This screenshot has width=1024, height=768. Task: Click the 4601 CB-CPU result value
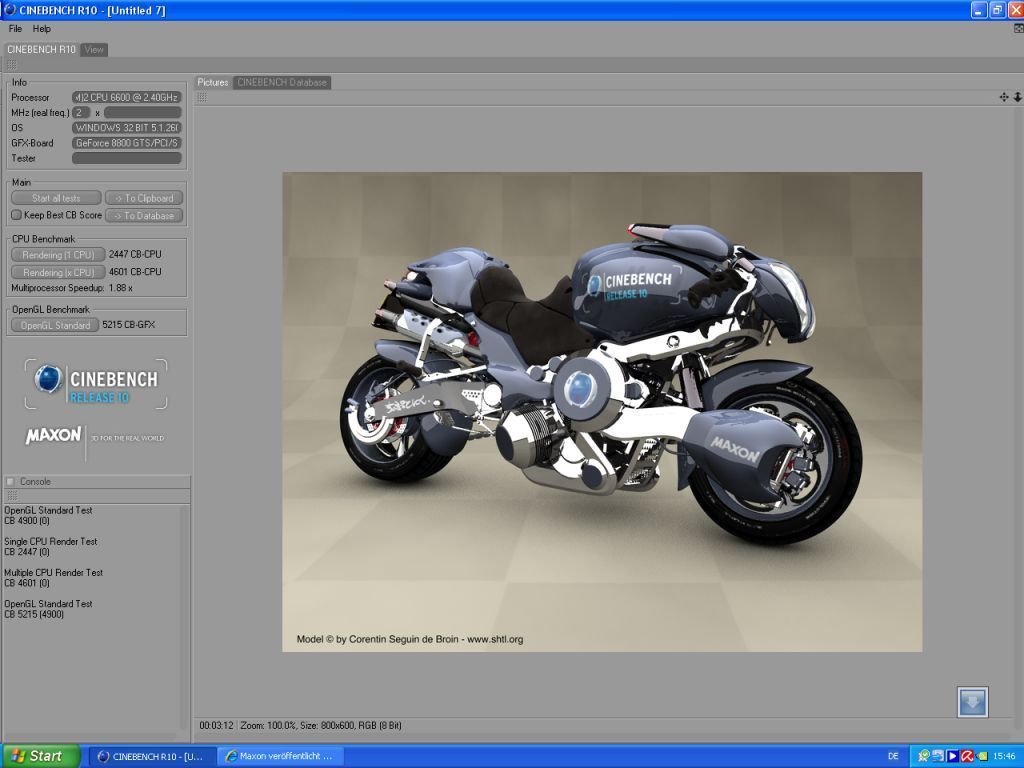click(x=135, y=272)
